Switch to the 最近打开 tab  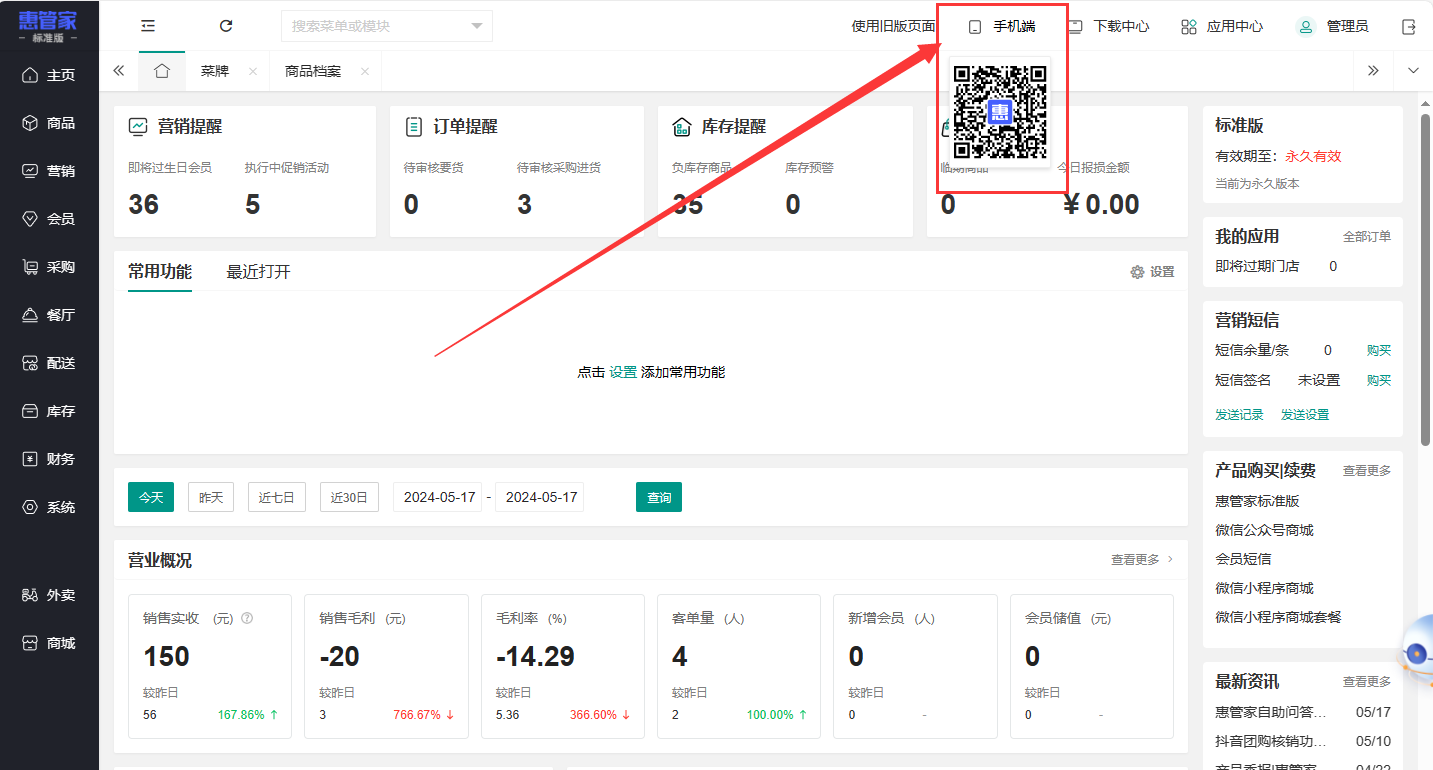(258, 272)
